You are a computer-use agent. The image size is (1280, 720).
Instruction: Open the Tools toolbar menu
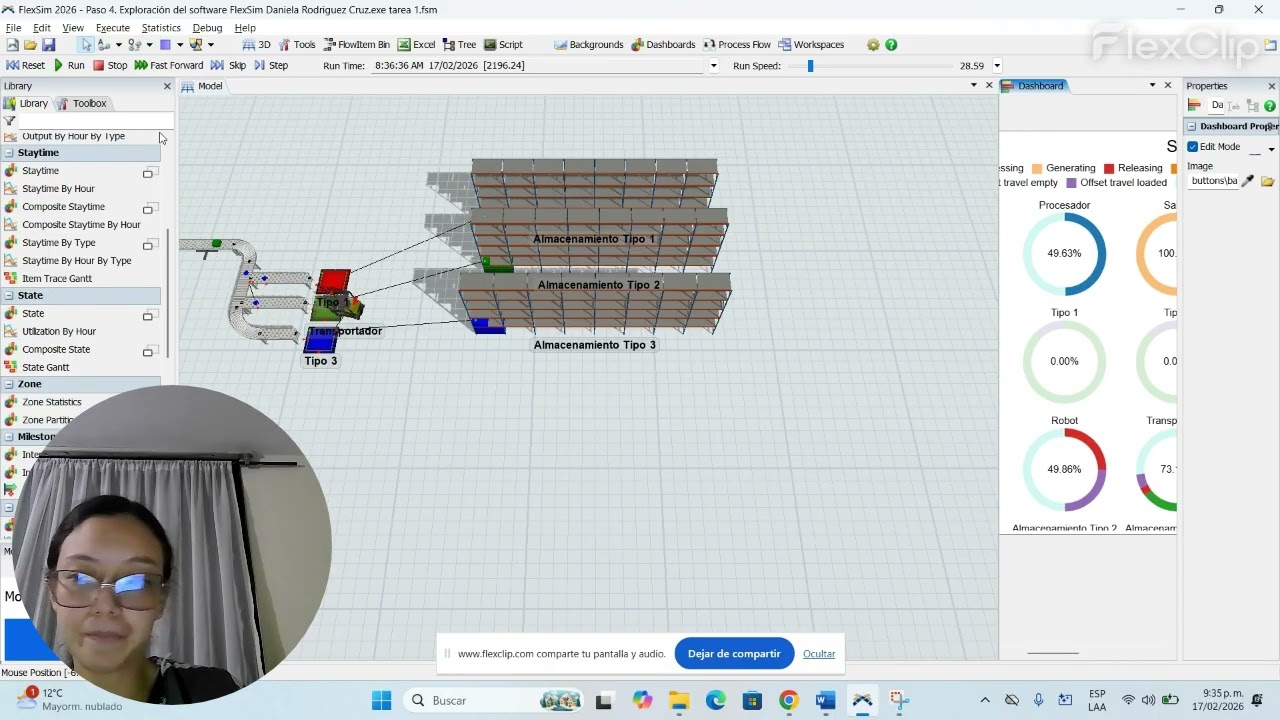coord(297,45)
